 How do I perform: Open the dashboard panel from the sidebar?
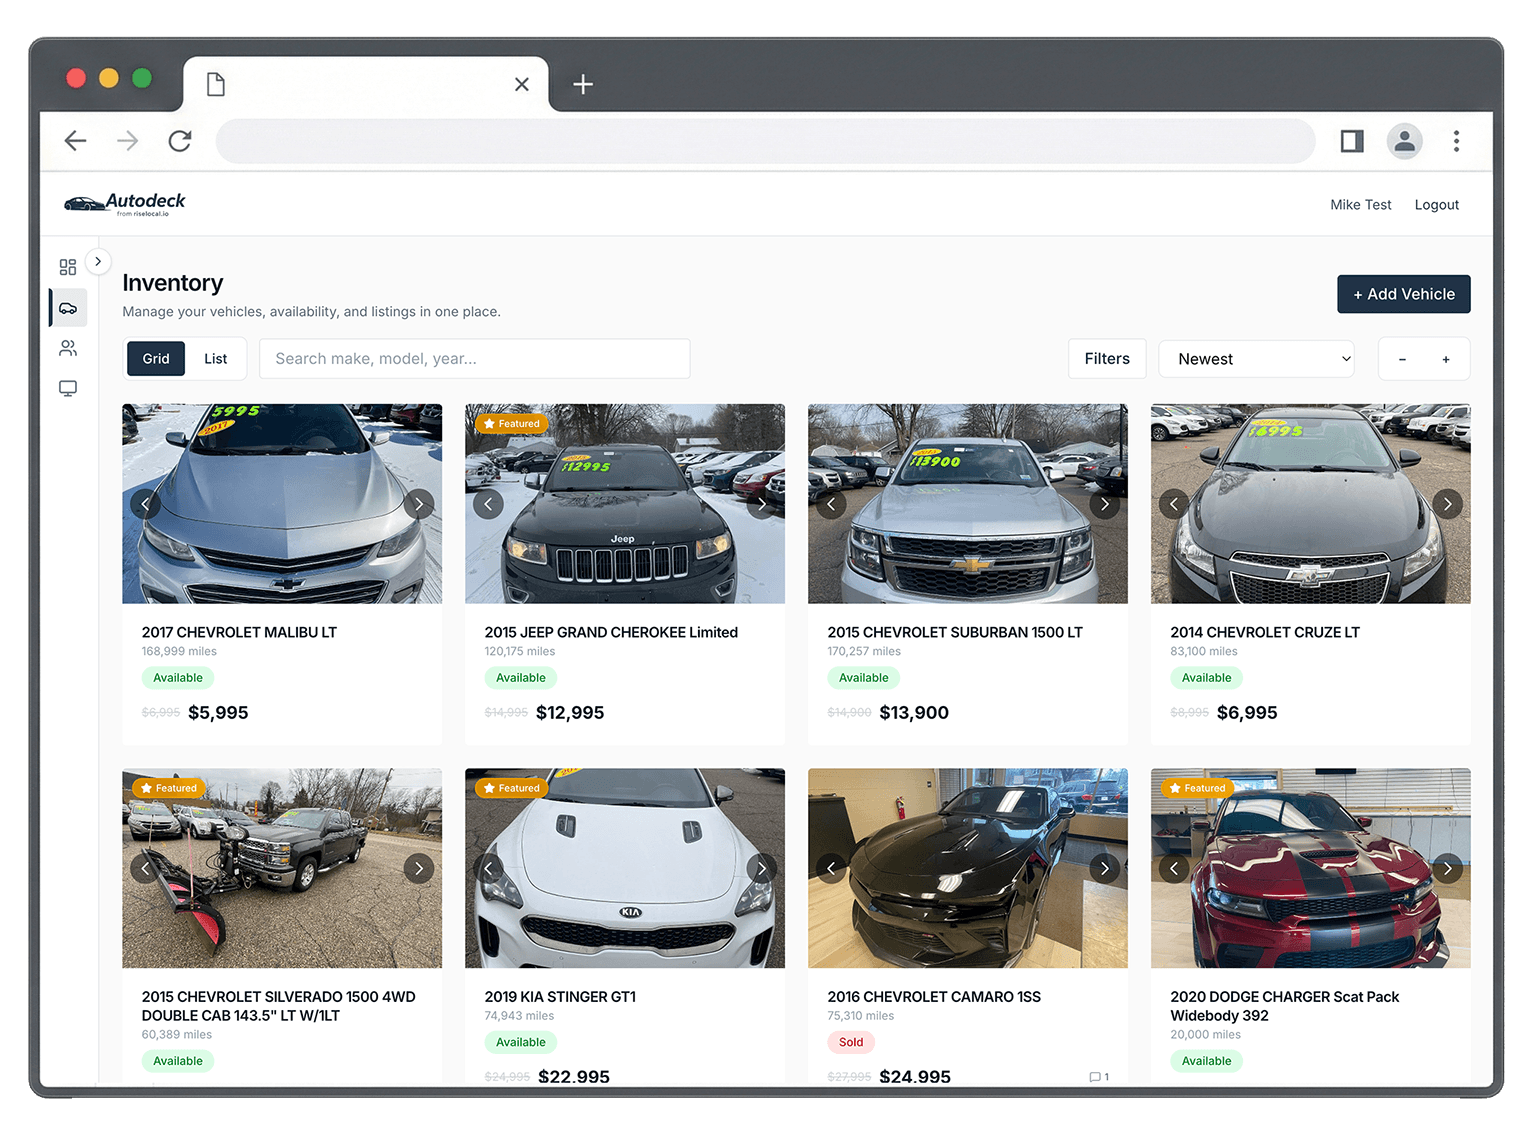coord(67,267)
